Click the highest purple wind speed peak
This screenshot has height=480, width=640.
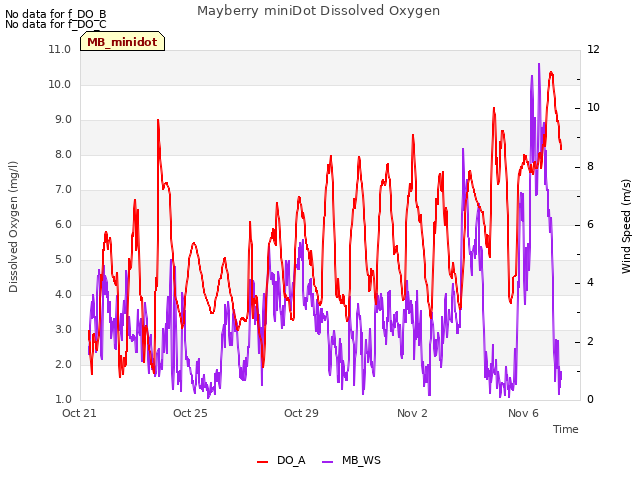point(539,64)
